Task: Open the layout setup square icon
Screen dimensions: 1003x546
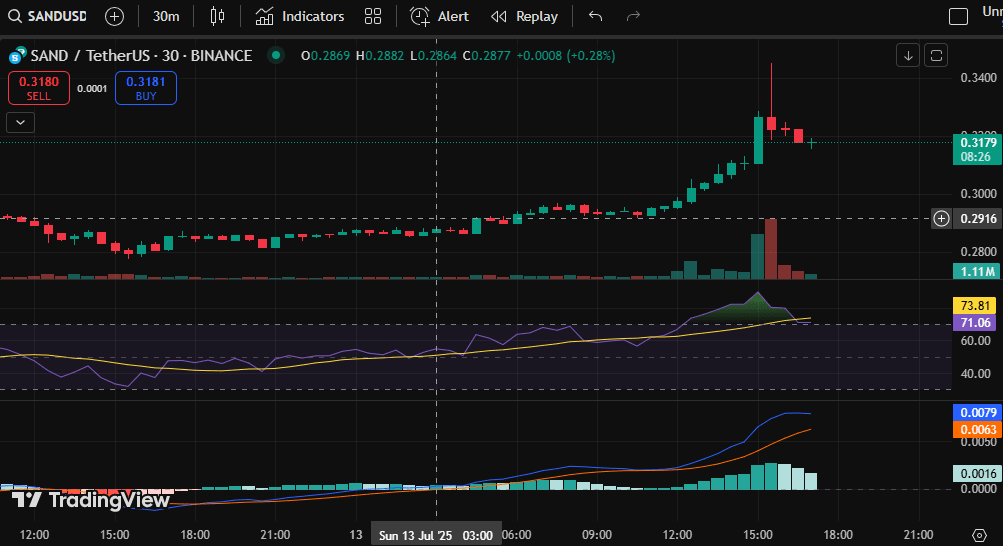Action: [958, 17]
